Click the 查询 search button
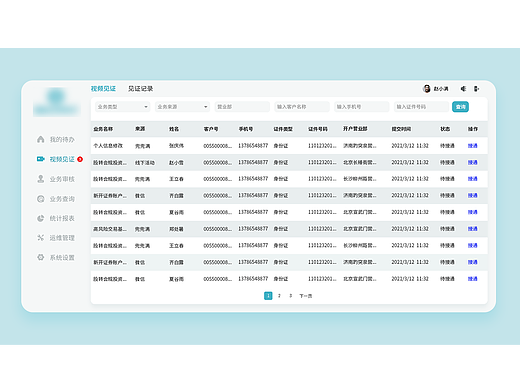 (x=460, y=107)
